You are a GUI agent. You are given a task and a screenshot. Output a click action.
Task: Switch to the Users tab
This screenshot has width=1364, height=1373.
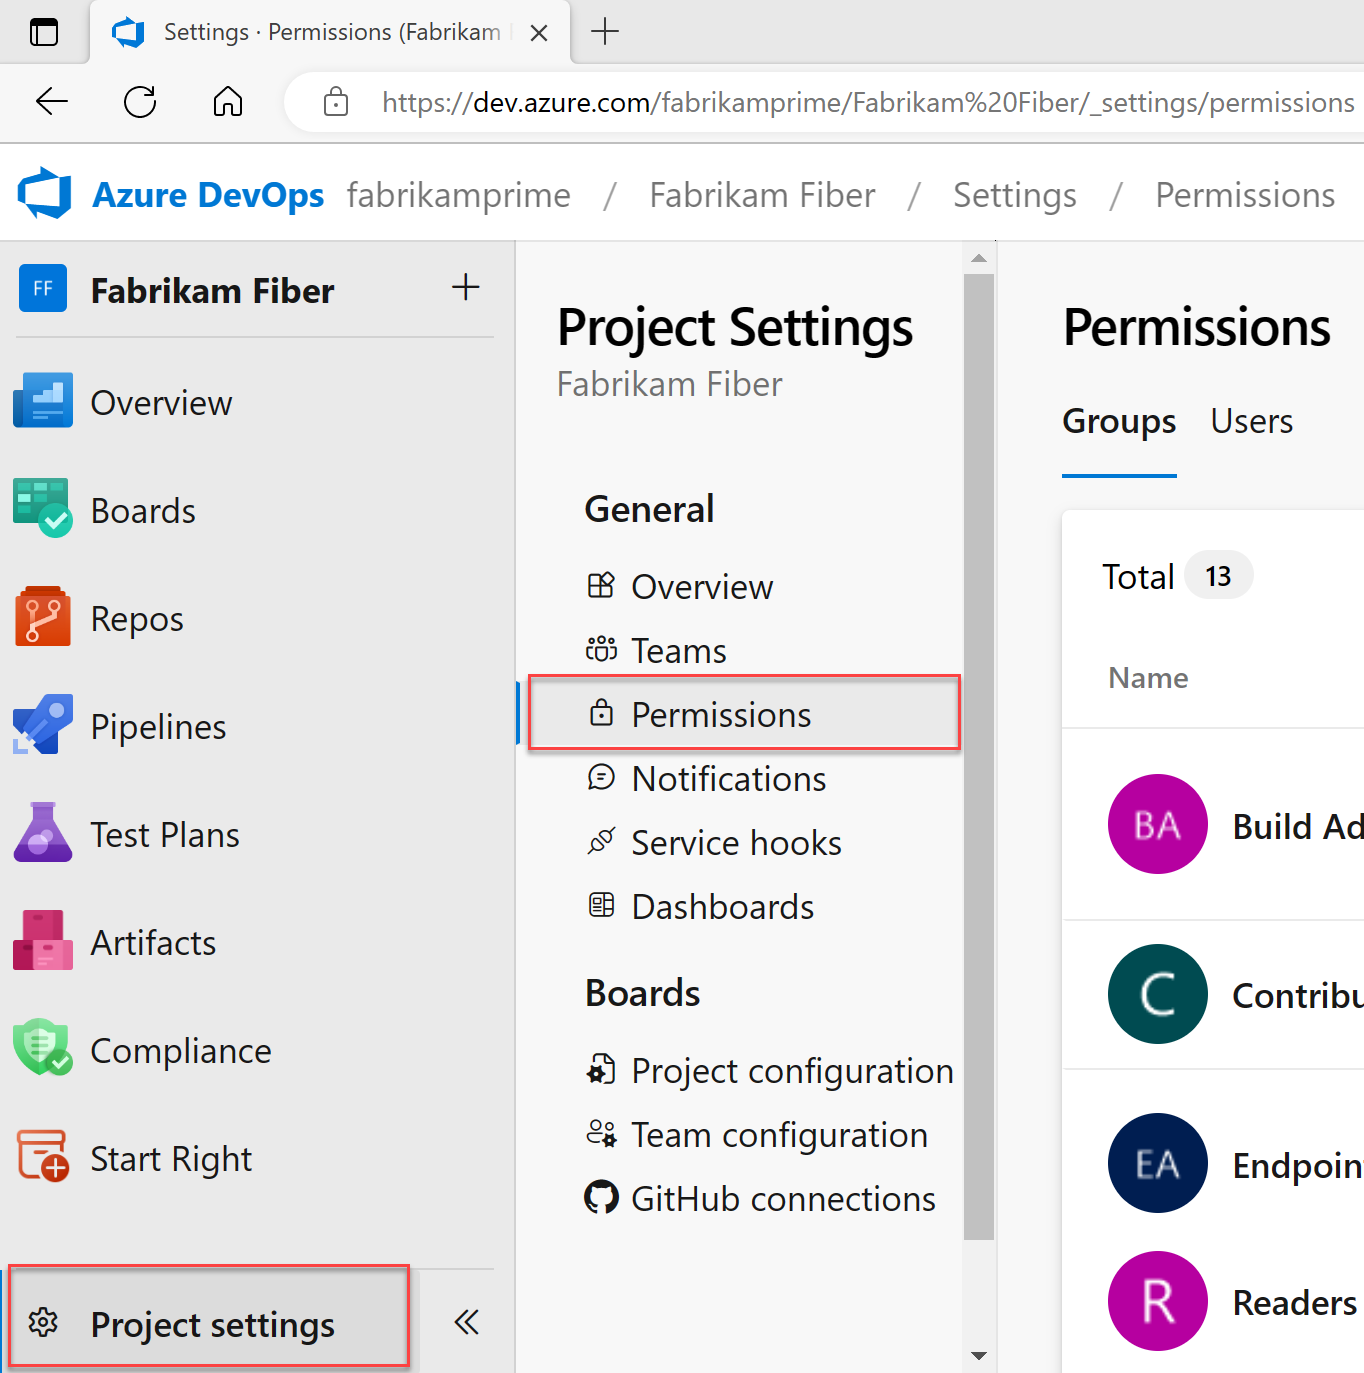click(x=1251, y=421)
